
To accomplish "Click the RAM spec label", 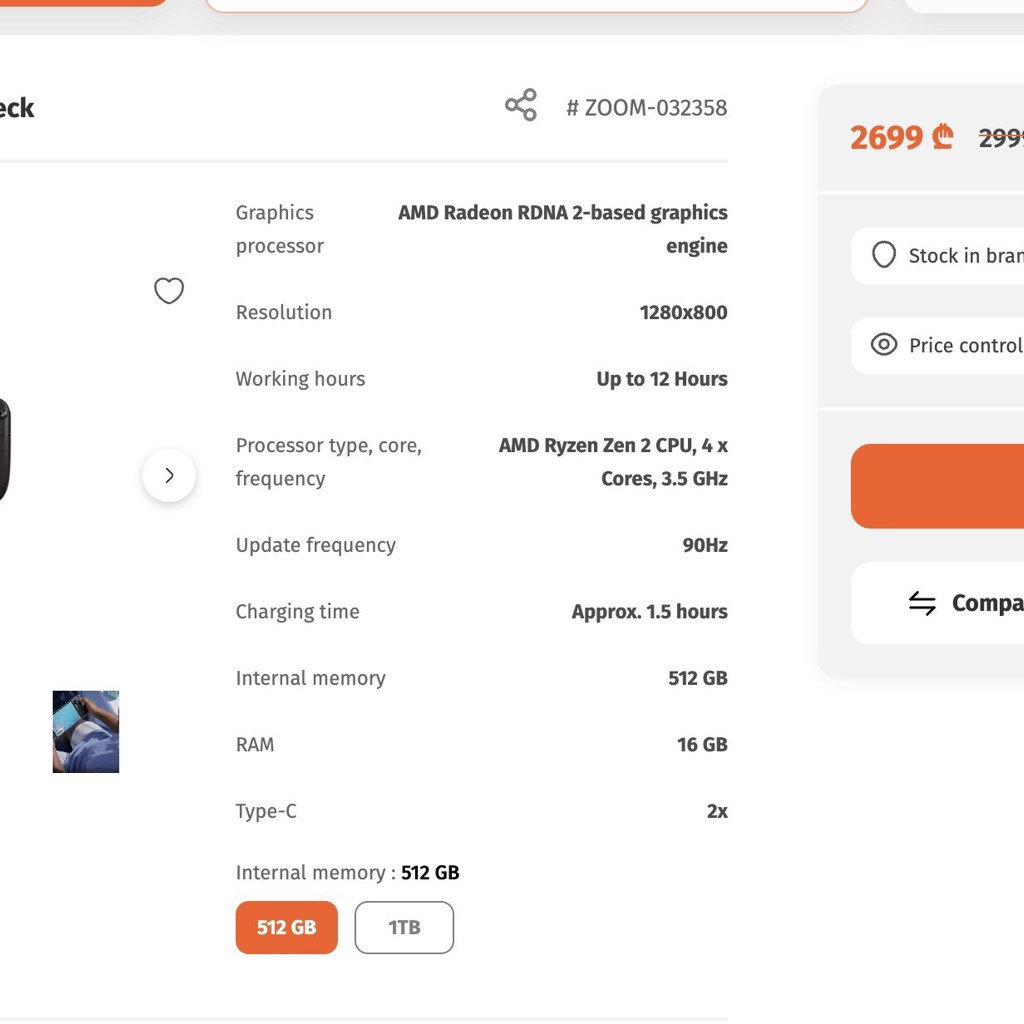I will tap(255, 744).
